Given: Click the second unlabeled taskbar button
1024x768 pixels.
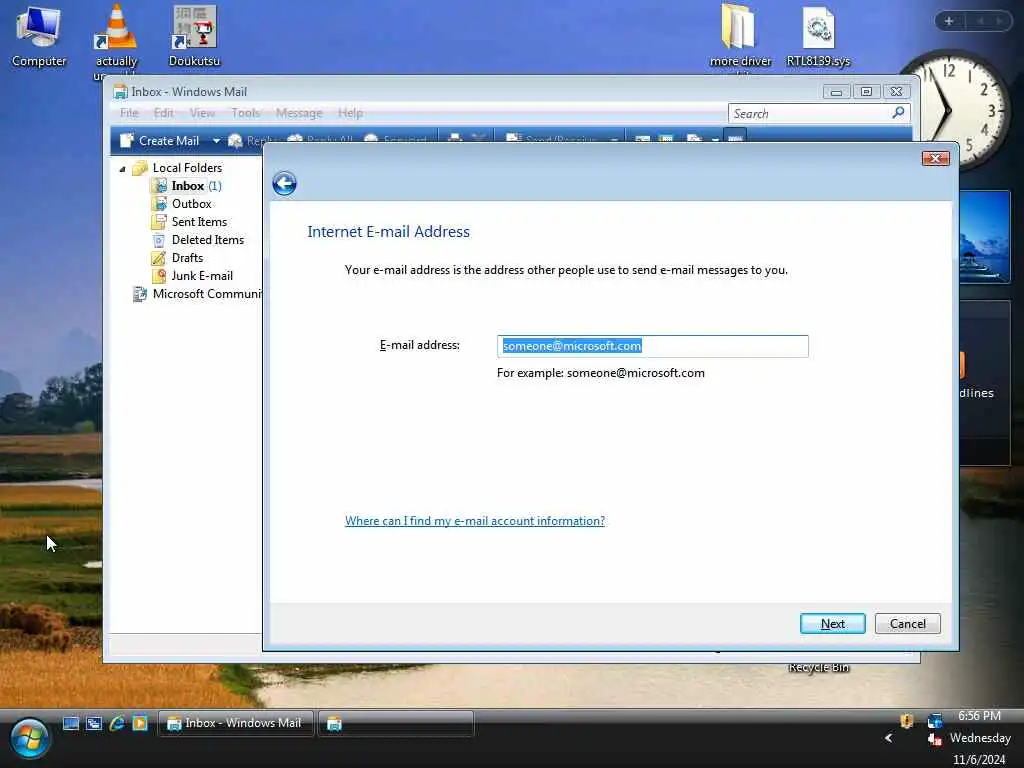Looking at the screenshot, I should [396, 723].
